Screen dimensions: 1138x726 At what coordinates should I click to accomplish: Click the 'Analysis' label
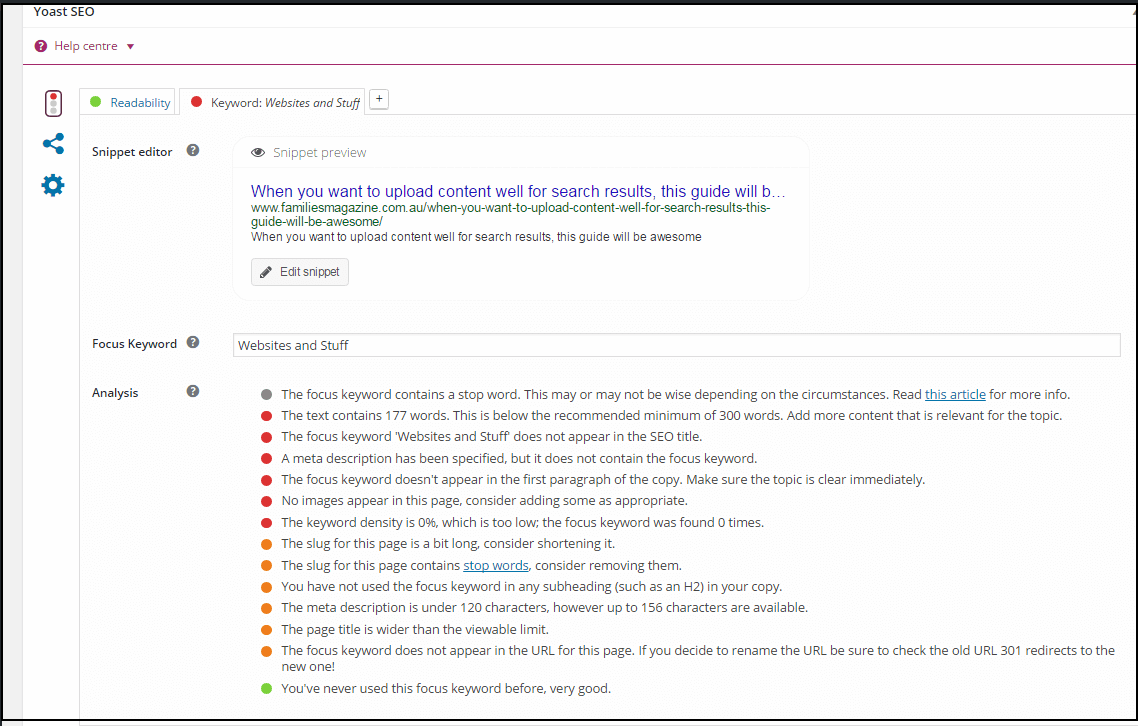pos(115,393)
